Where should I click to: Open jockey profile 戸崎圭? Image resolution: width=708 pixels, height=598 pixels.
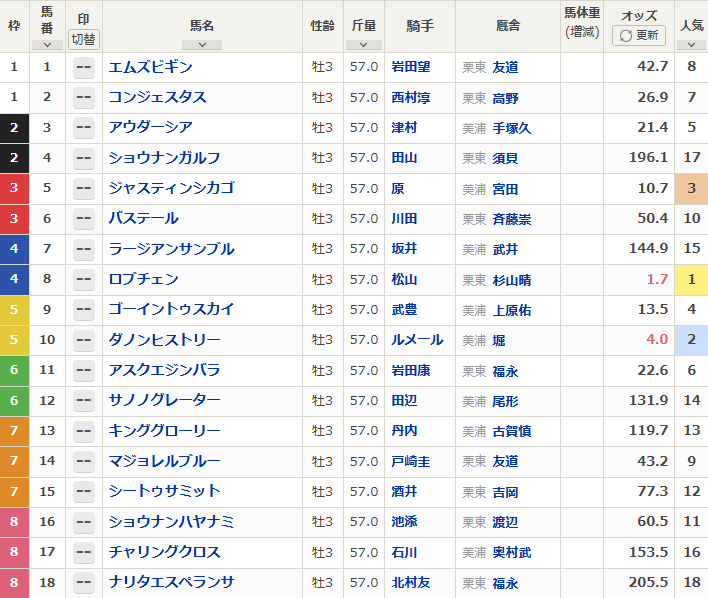(x=410, y=461)
